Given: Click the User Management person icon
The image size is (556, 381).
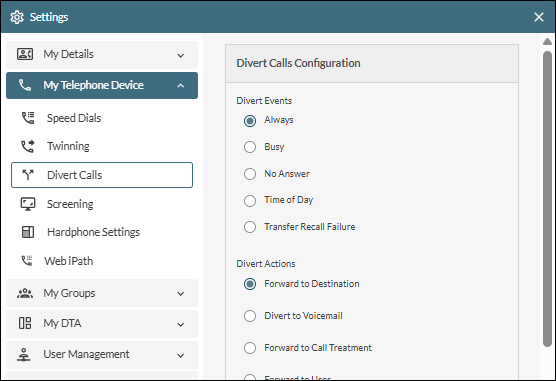Looking at the screenshot, I should (24, 354).
